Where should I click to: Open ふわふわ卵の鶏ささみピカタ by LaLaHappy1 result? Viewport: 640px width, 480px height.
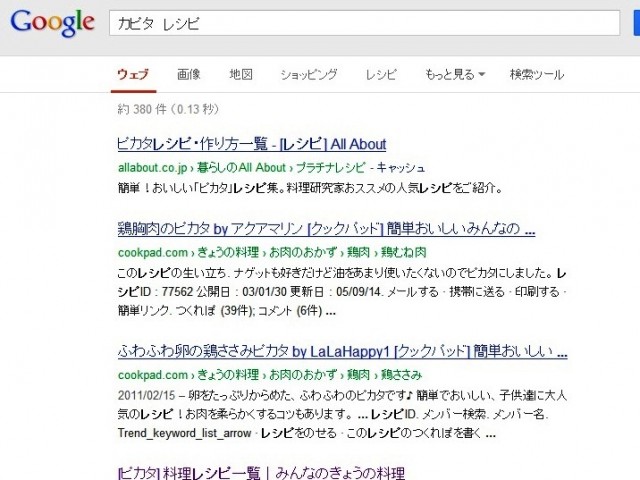pyautogui.click(x=342, y=351)
